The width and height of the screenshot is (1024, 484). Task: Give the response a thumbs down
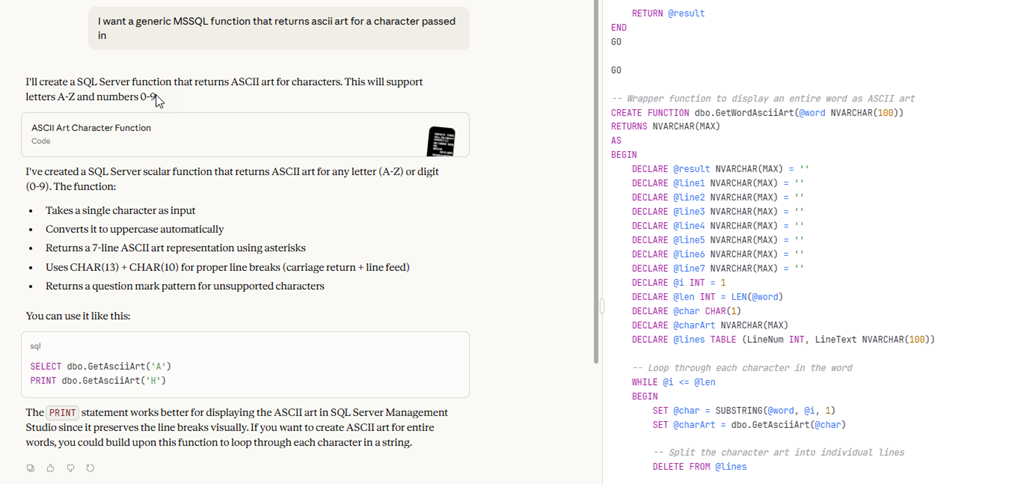tap(70, 467)
